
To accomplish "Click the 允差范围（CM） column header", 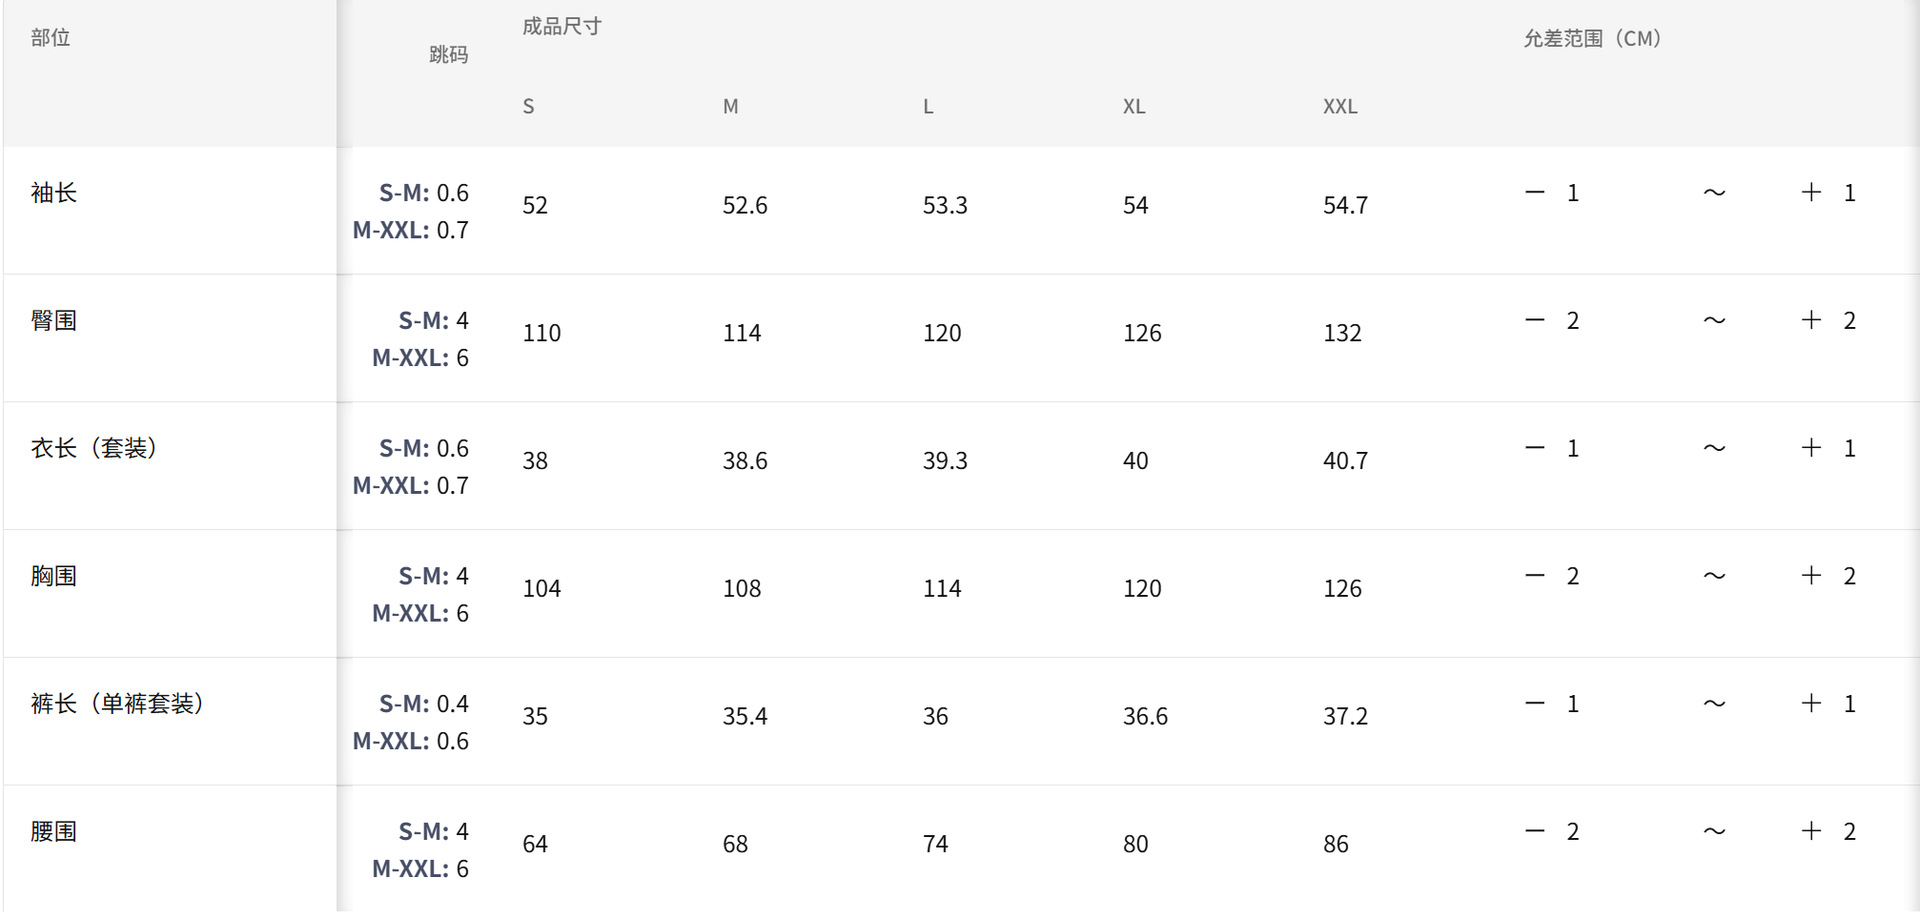I will click(x=1592, y=39).
